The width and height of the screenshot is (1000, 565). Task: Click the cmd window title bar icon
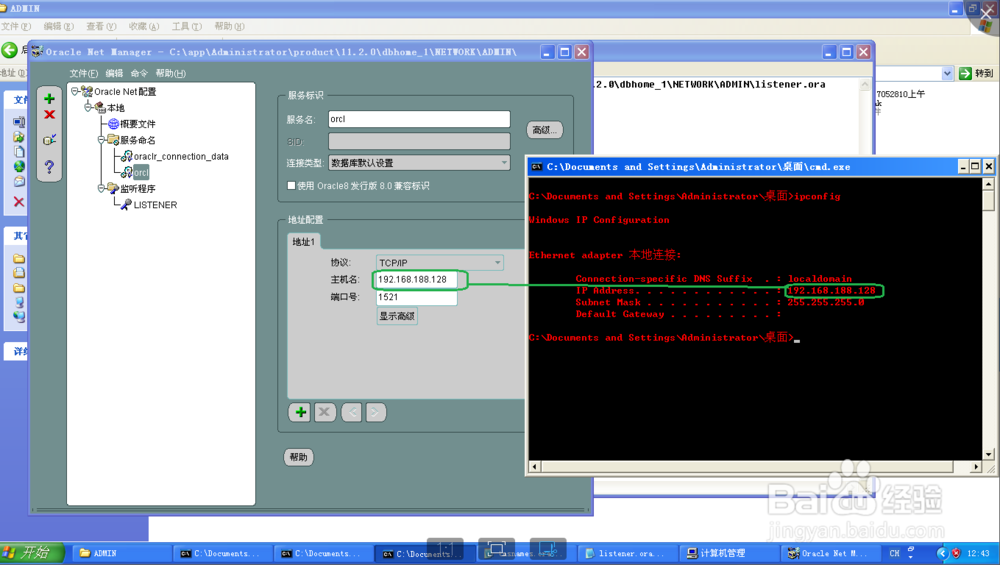(x=537, y=167)
